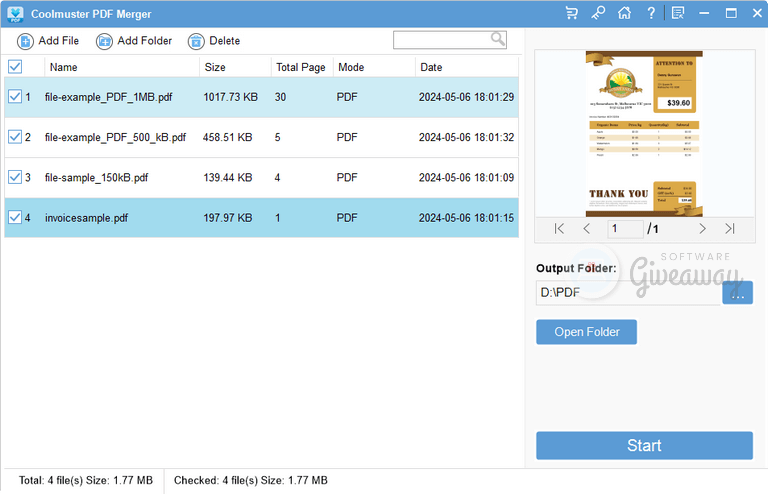
Task: Jump to first preview page
Action: [559, 229]
